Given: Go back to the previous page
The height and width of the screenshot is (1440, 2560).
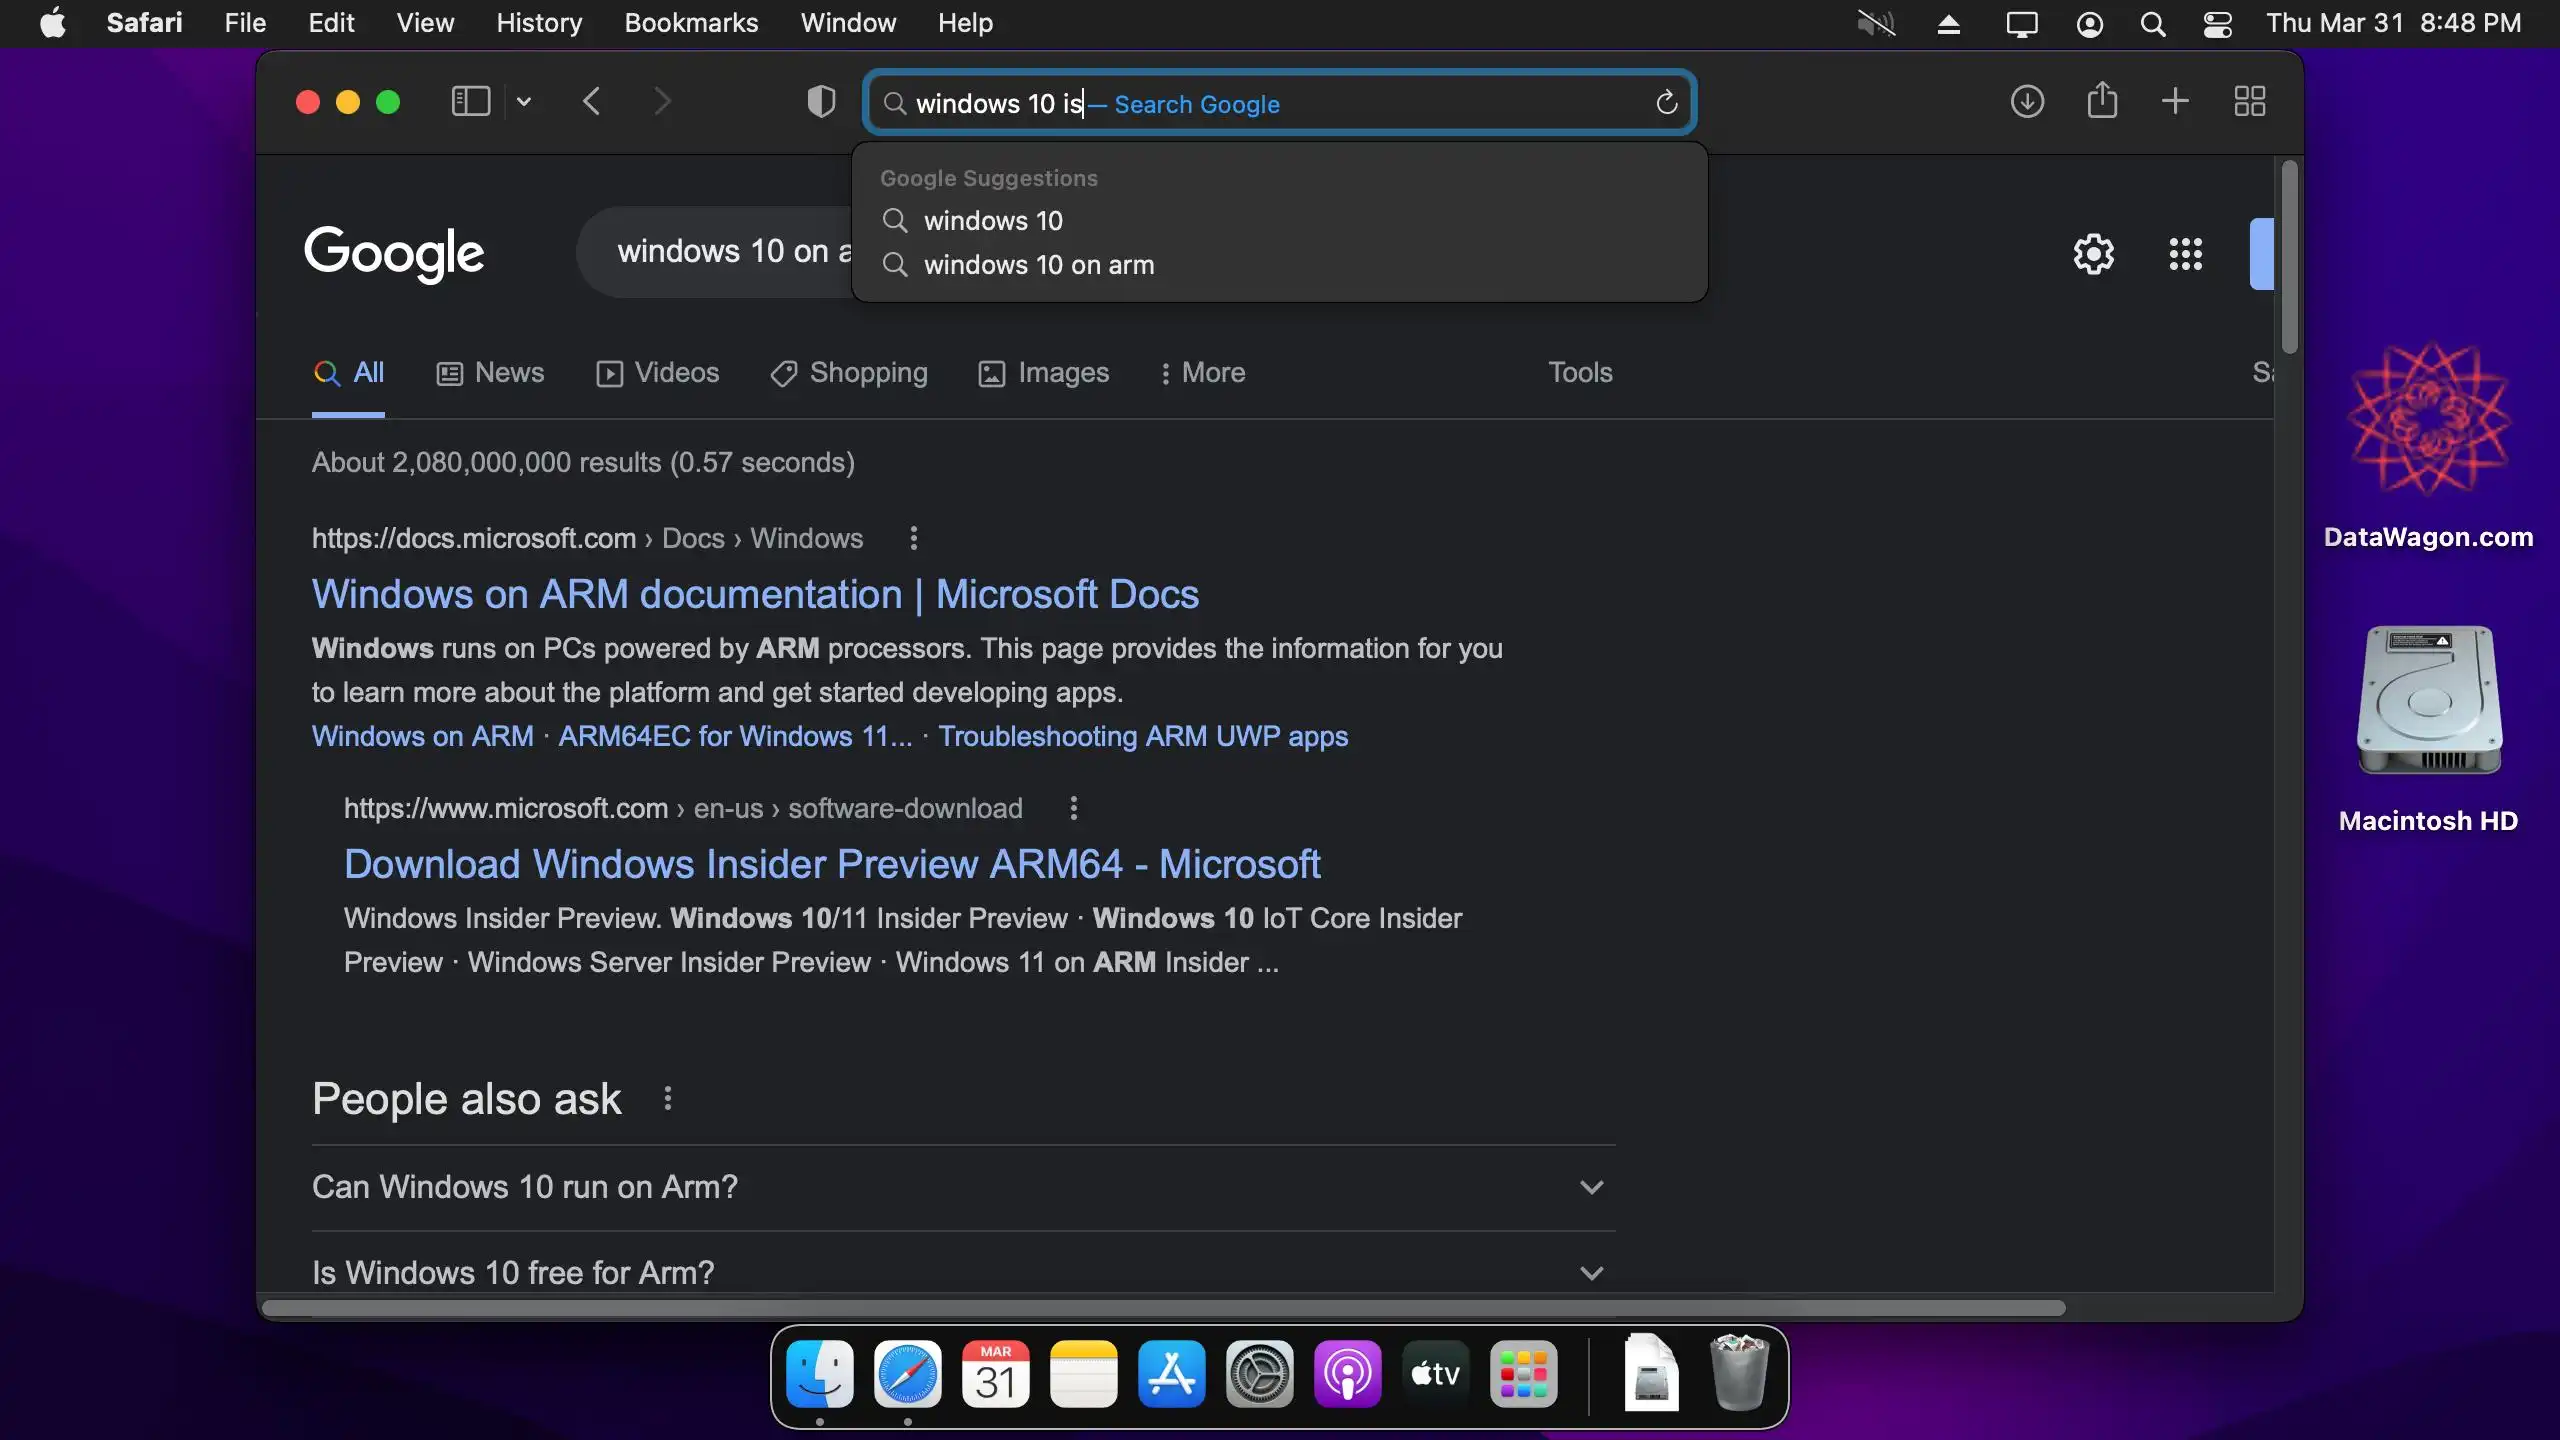Looking at the screenshot, I should (592, 101).
